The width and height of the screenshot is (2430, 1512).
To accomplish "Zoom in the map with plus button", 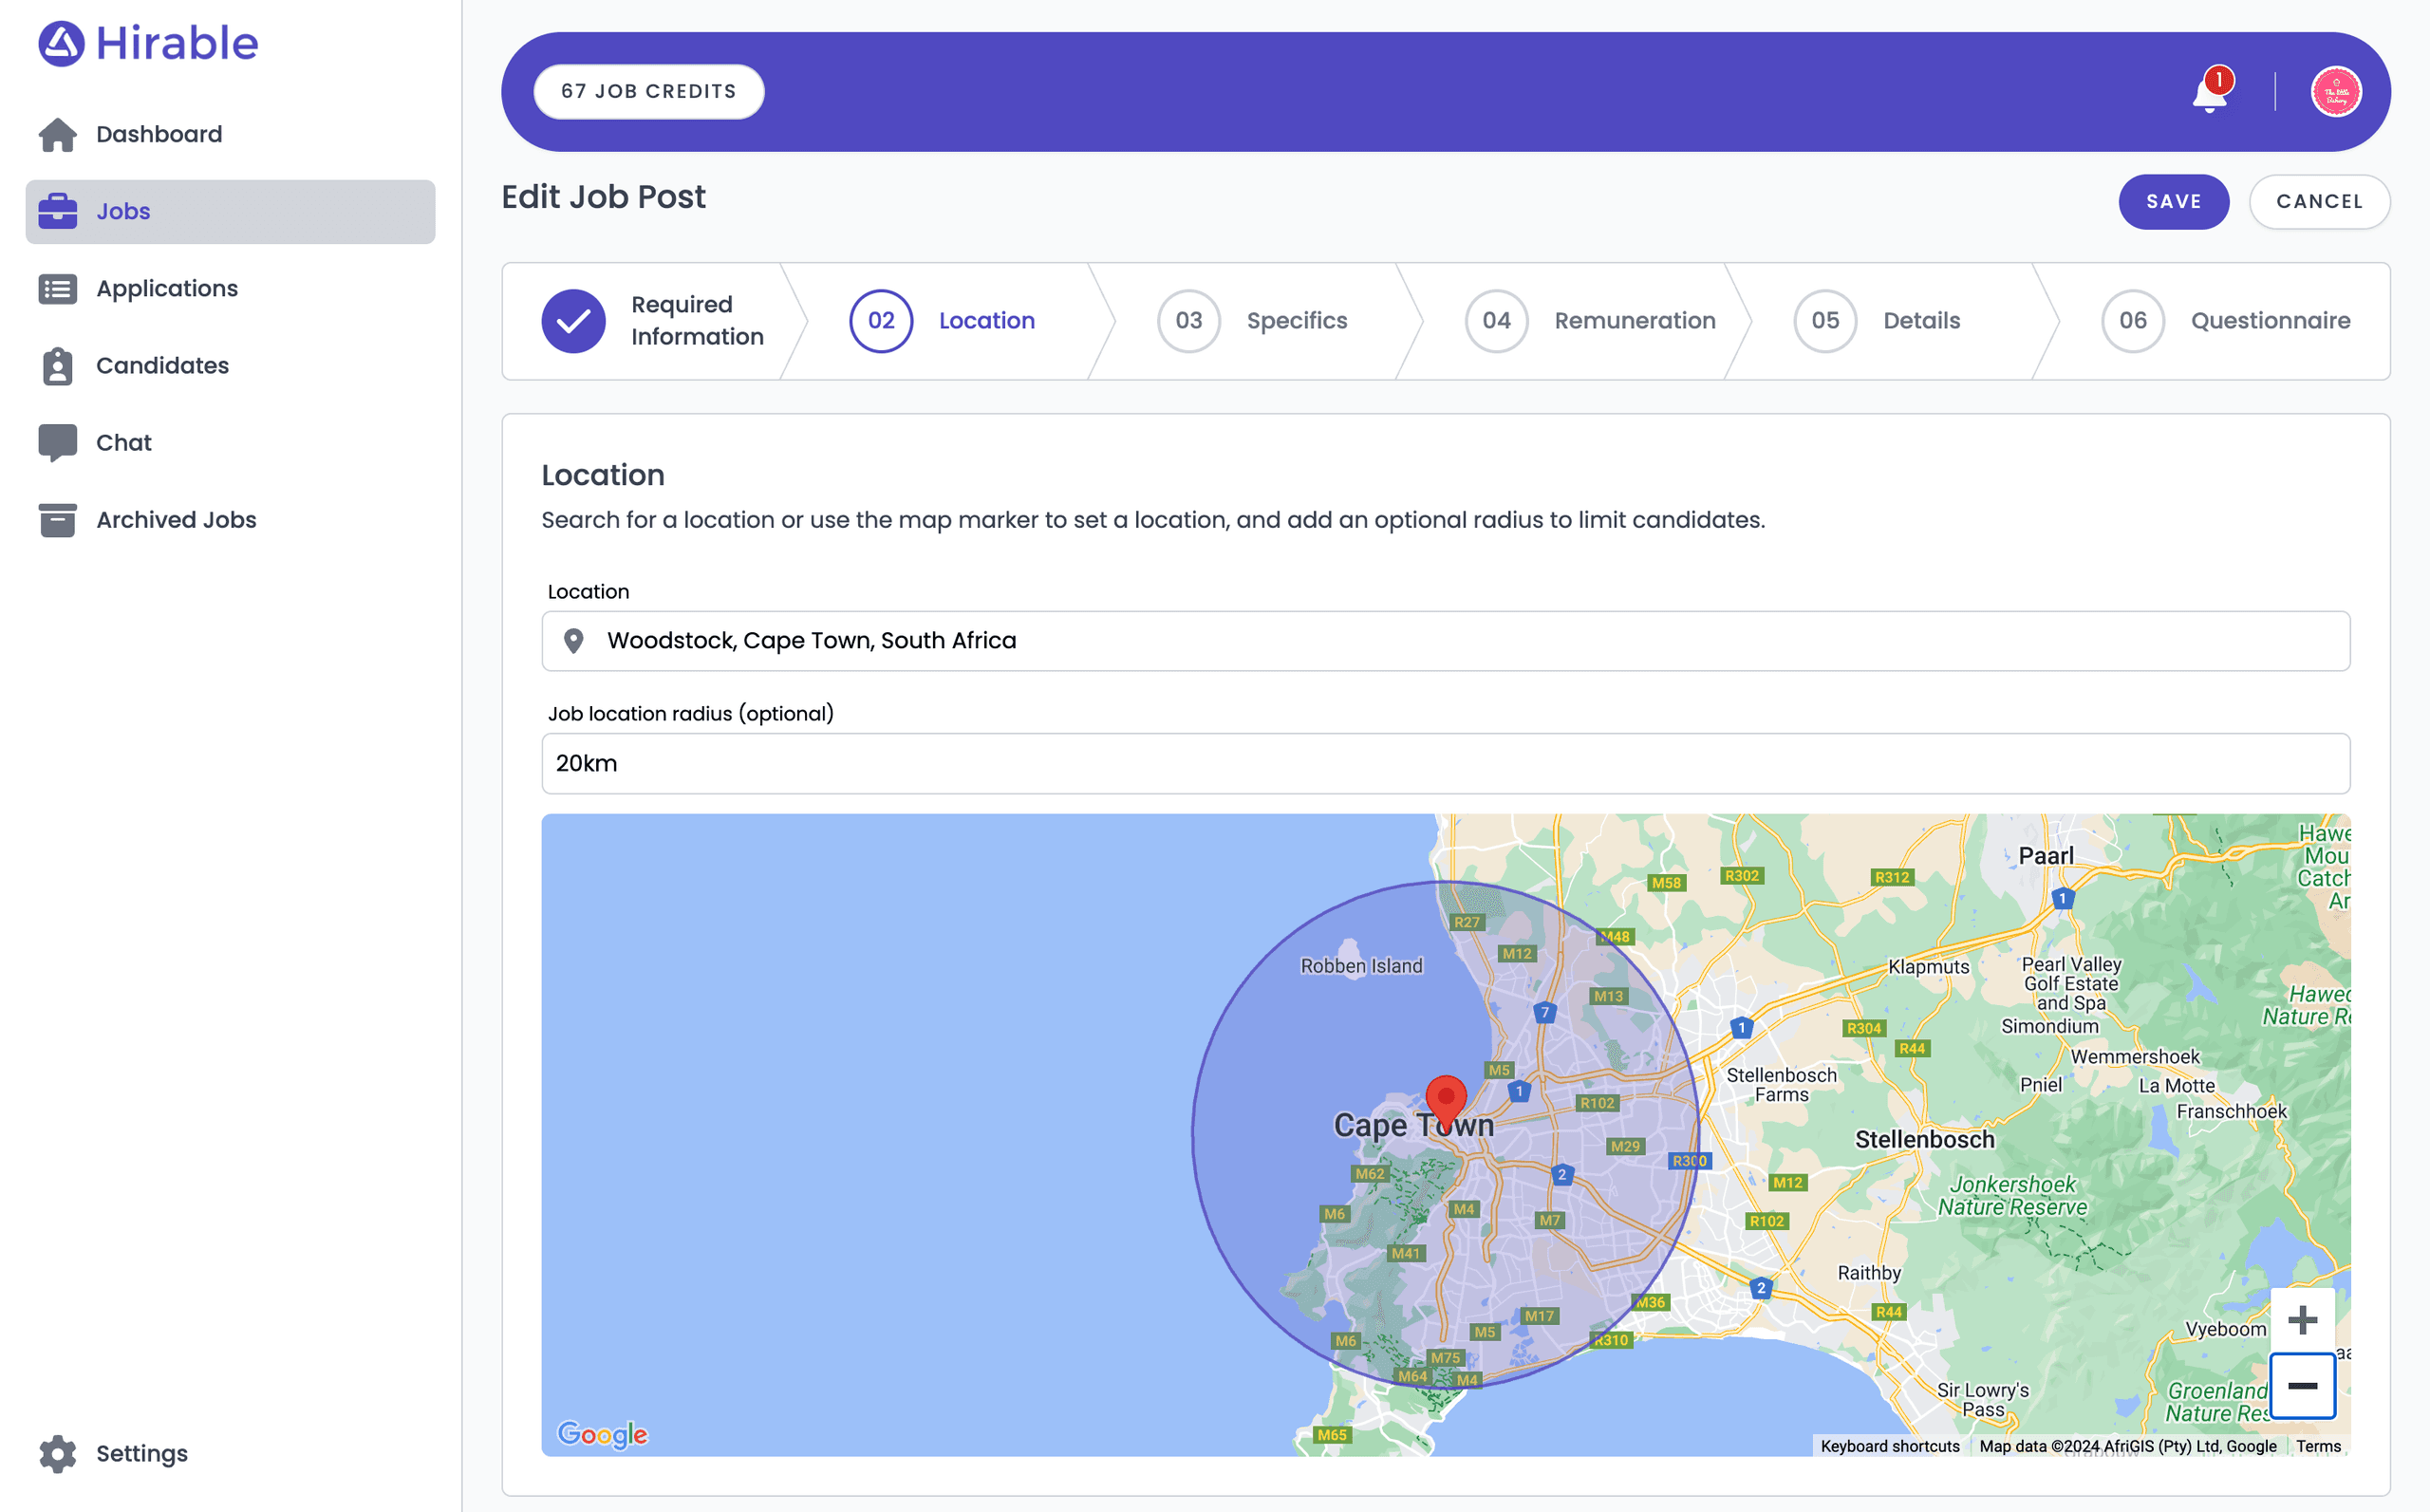I will tap(2302, 1320).
